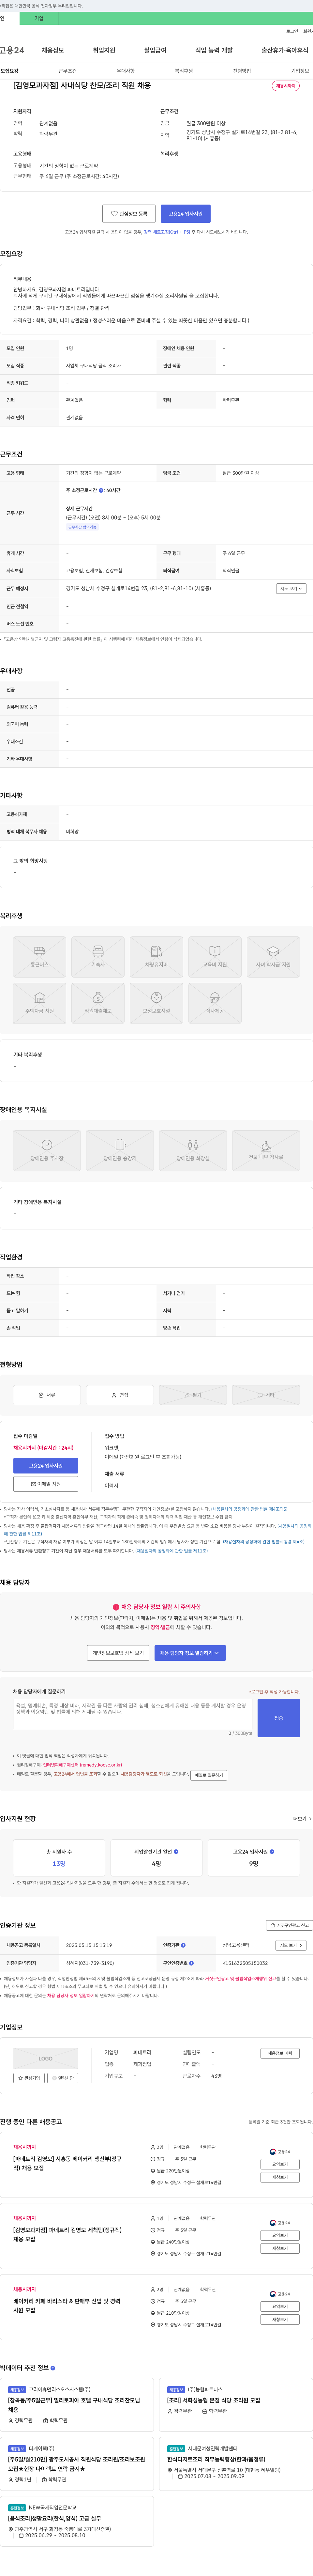Click the 관심기업 star button
This screenshot has width=313, height=2576.
(29, 2078)
